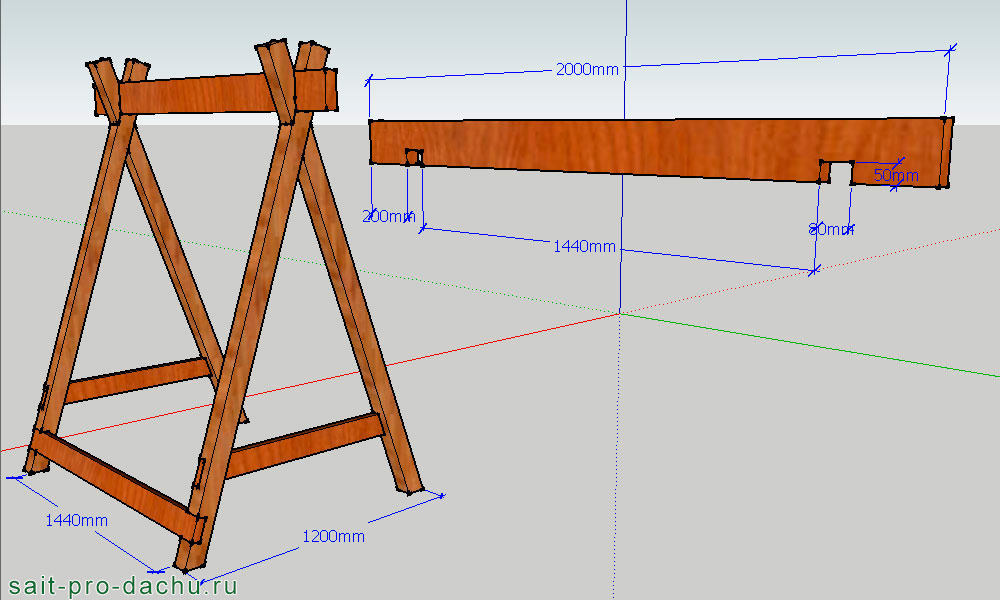Click the small square notch in the beam
Image resolution: width=1000 pixels, height=600 pixels.
point(412,157)
